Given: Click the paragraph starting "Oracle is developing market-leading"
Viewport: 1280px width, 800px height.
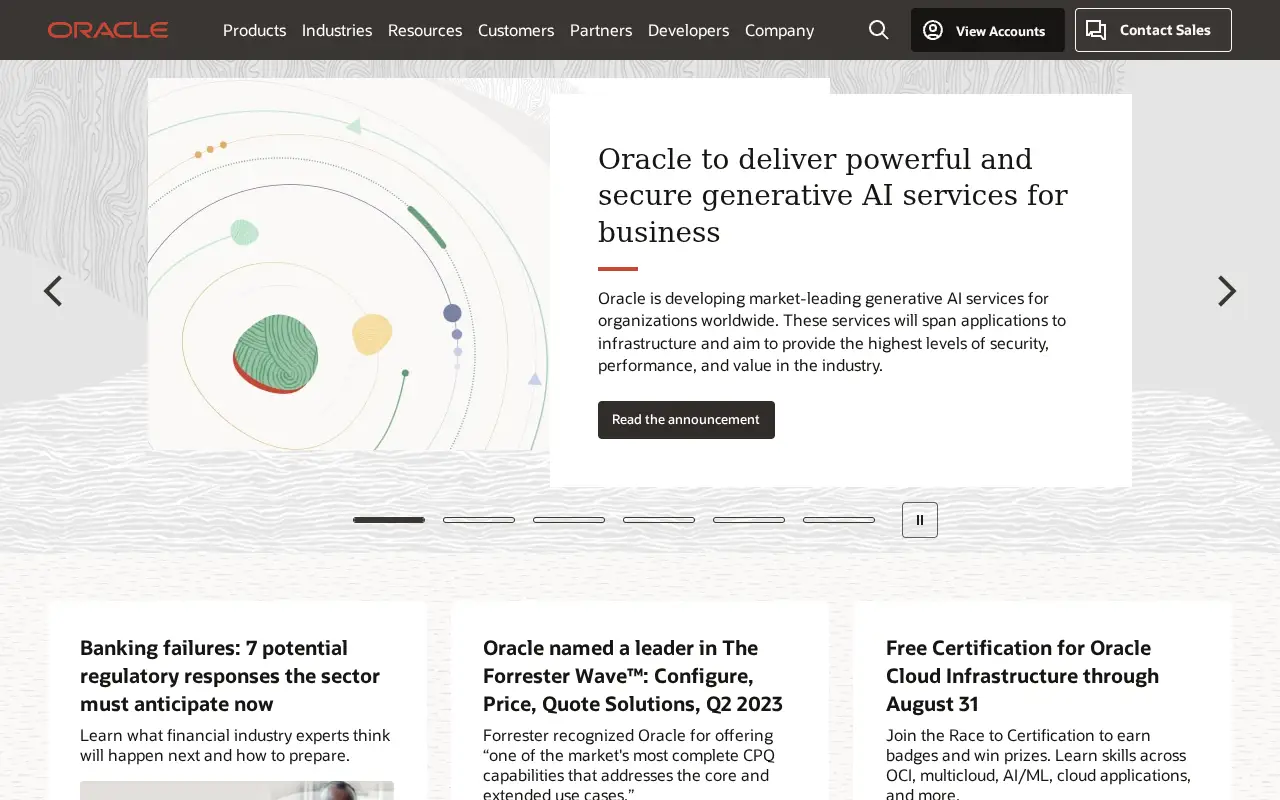Looking at the screenshot, I should click(x=832, y=332).
